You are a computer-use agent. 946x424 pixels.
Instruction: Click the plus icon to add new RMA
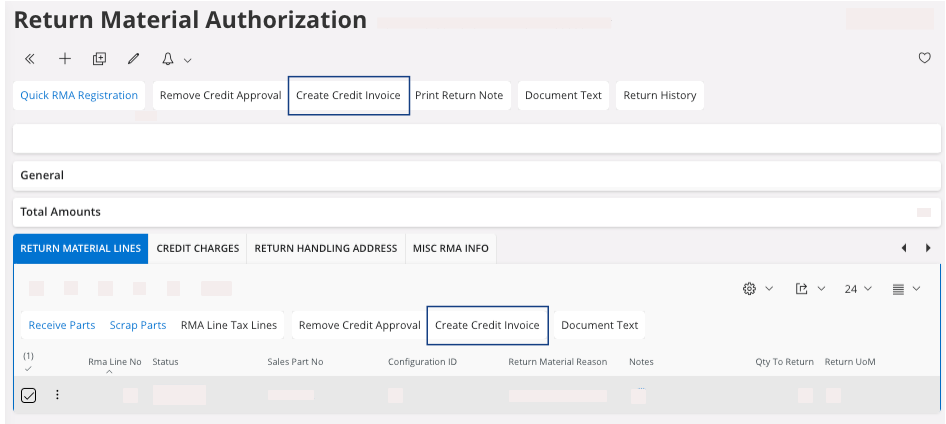pyautogui.click(x=65, y=59)
